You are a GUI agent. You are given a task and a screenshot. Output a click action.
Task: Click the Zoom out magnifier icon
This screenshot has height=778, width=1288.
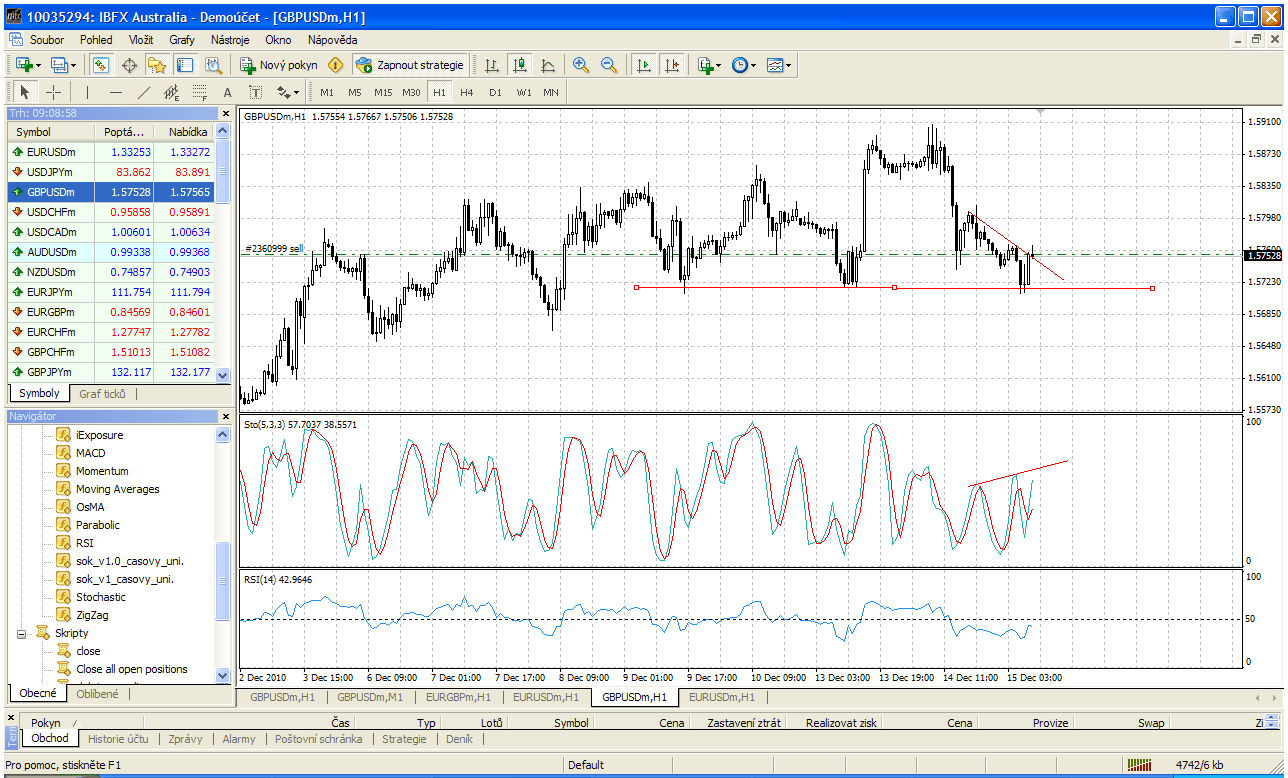(x=608, y=65)
